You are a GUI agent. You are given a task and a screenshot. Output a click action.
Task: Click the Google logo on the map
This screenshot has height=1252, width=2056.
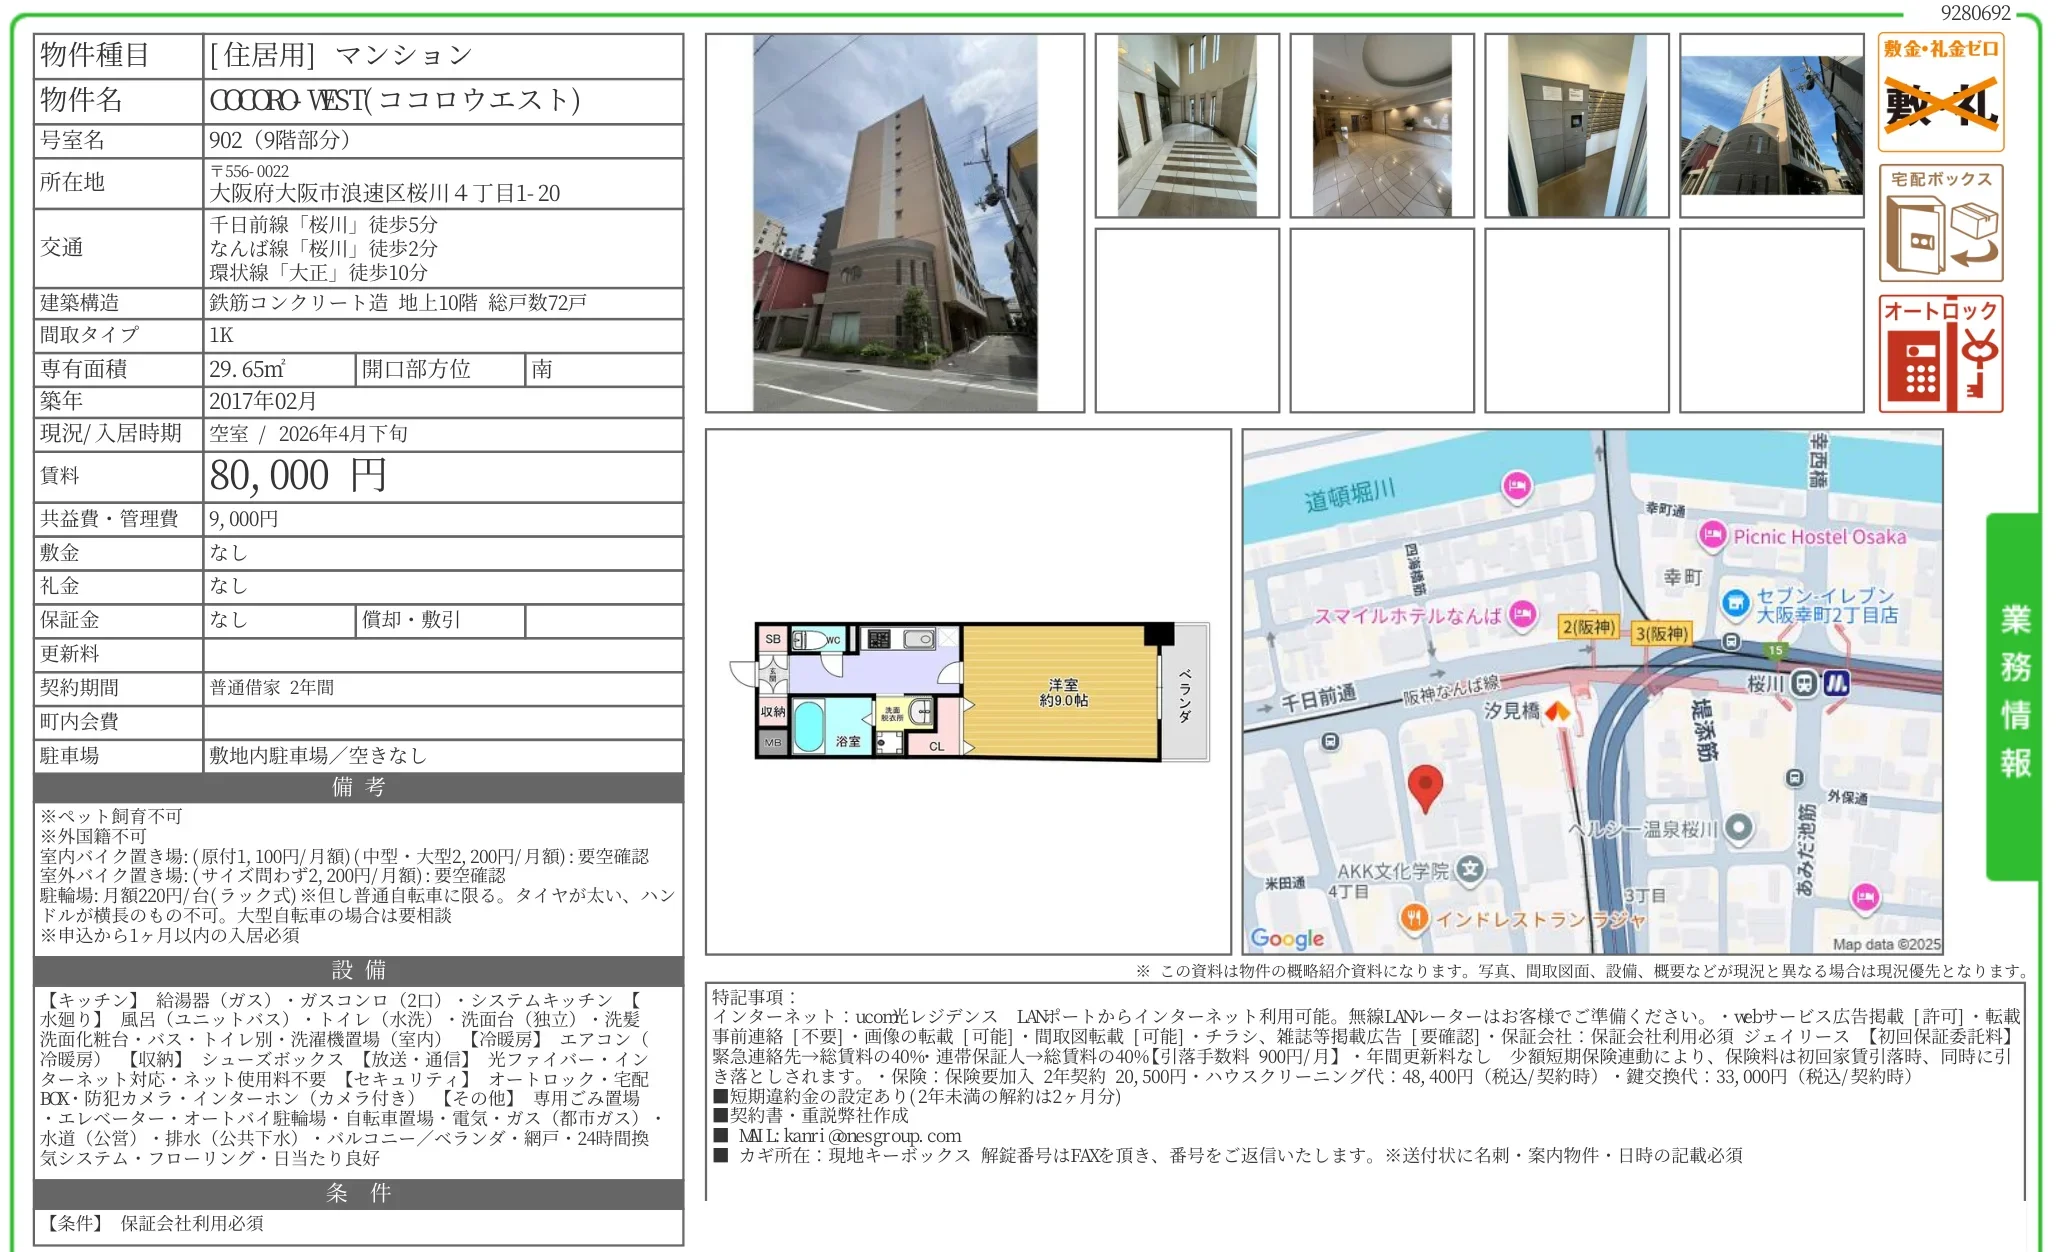(x=1287, y=938)
